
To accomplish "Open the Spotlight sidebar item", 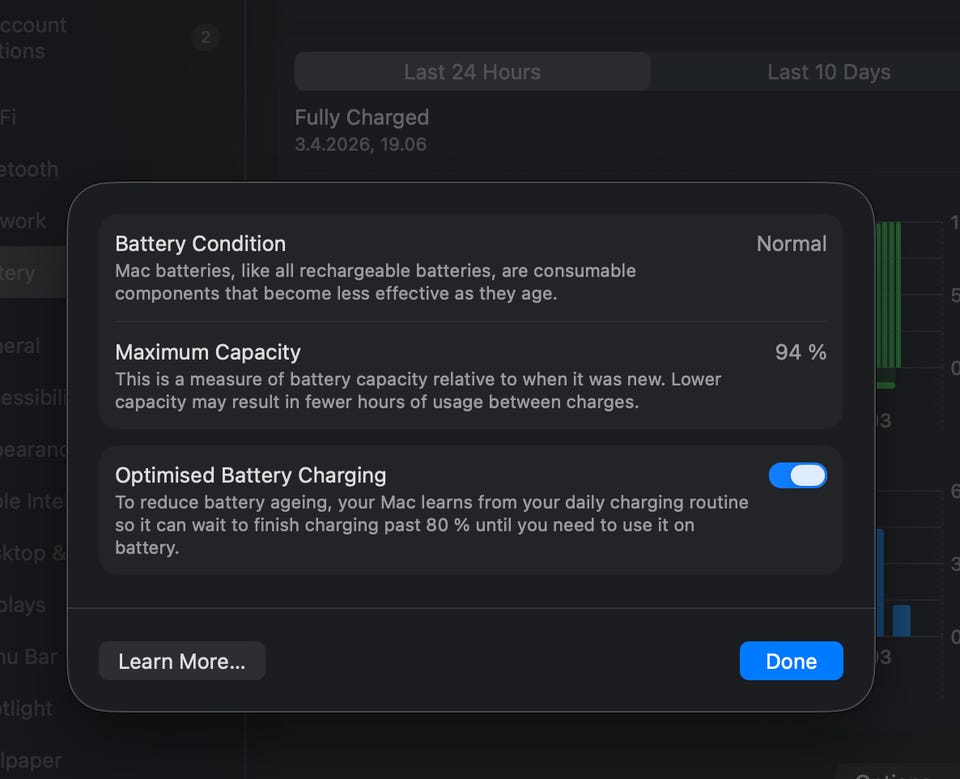I will (x=26, y=708).
